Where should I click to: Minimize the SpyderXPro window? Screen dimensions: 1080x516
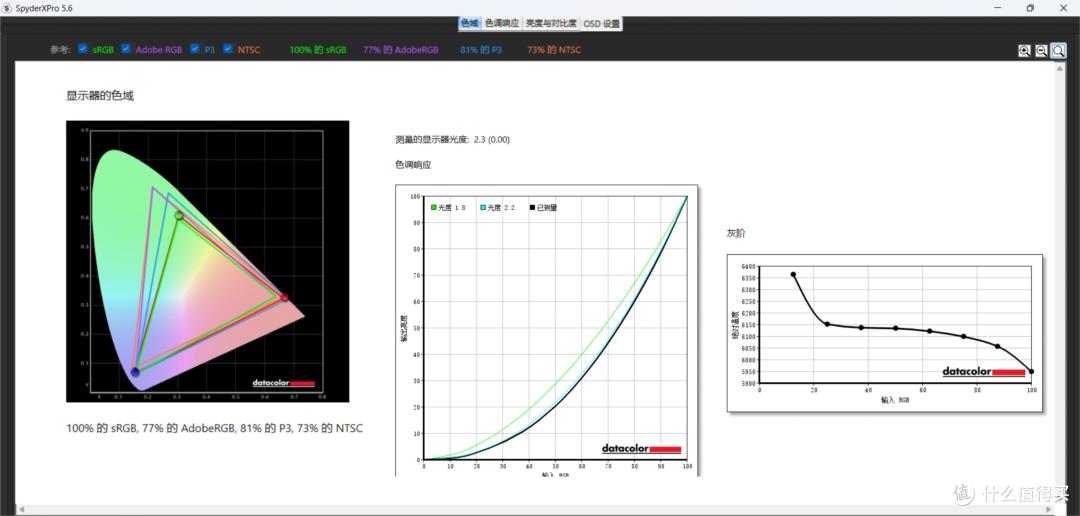tap(998, 8)
